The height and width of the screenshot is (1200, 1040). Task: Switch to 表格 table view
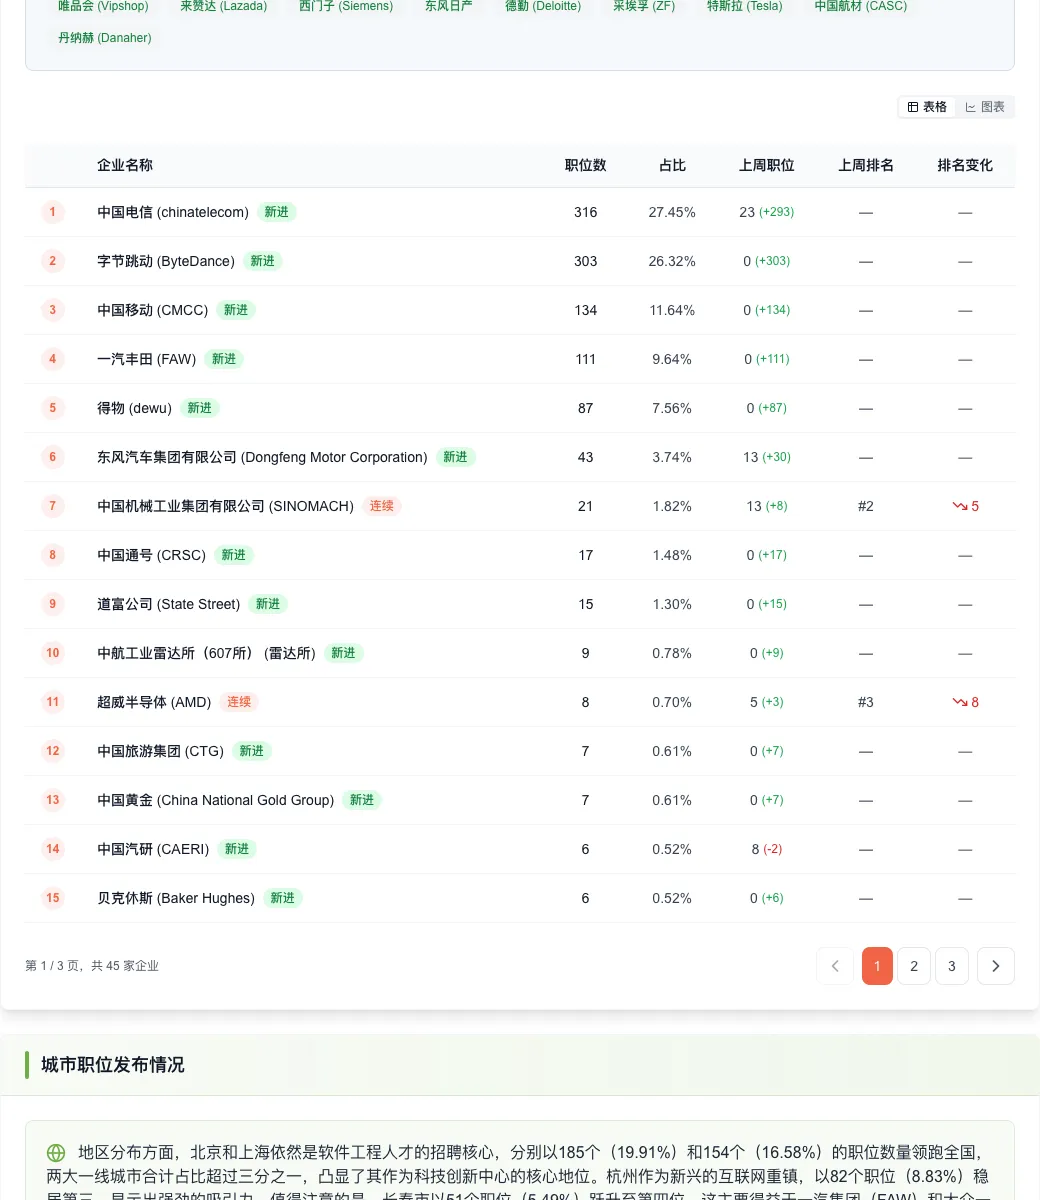point(927,107)
